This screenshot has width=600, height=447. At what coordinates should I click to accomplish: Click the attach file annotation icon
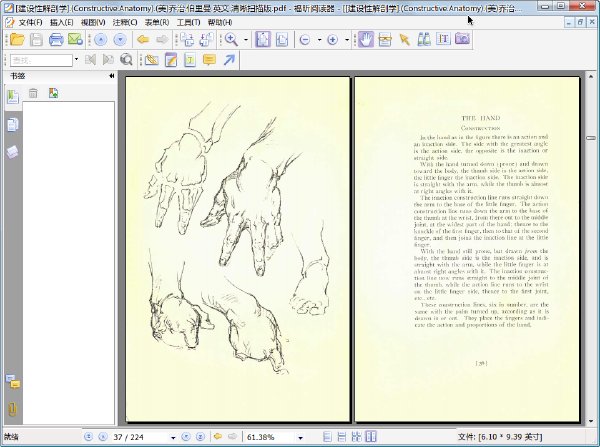tap(152, 60)
